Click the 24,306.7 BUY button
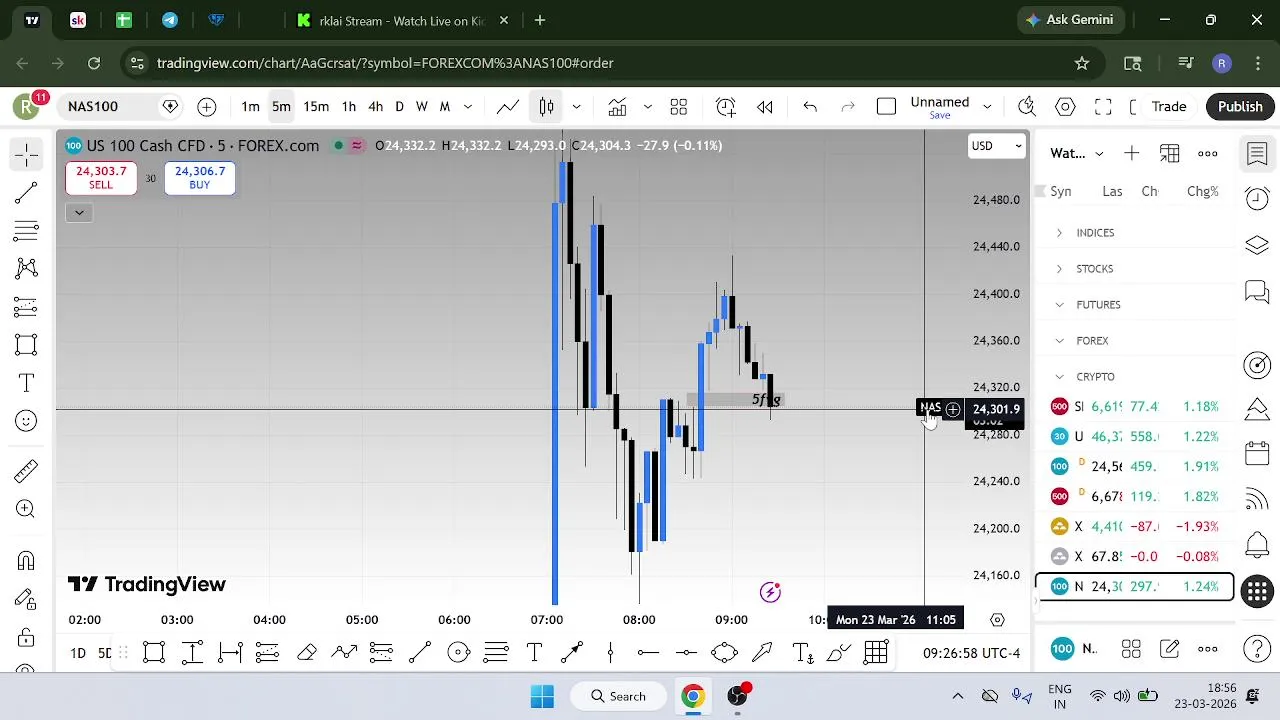The width and height of the screenshot is (1280, 720). (x=200, y=178)
